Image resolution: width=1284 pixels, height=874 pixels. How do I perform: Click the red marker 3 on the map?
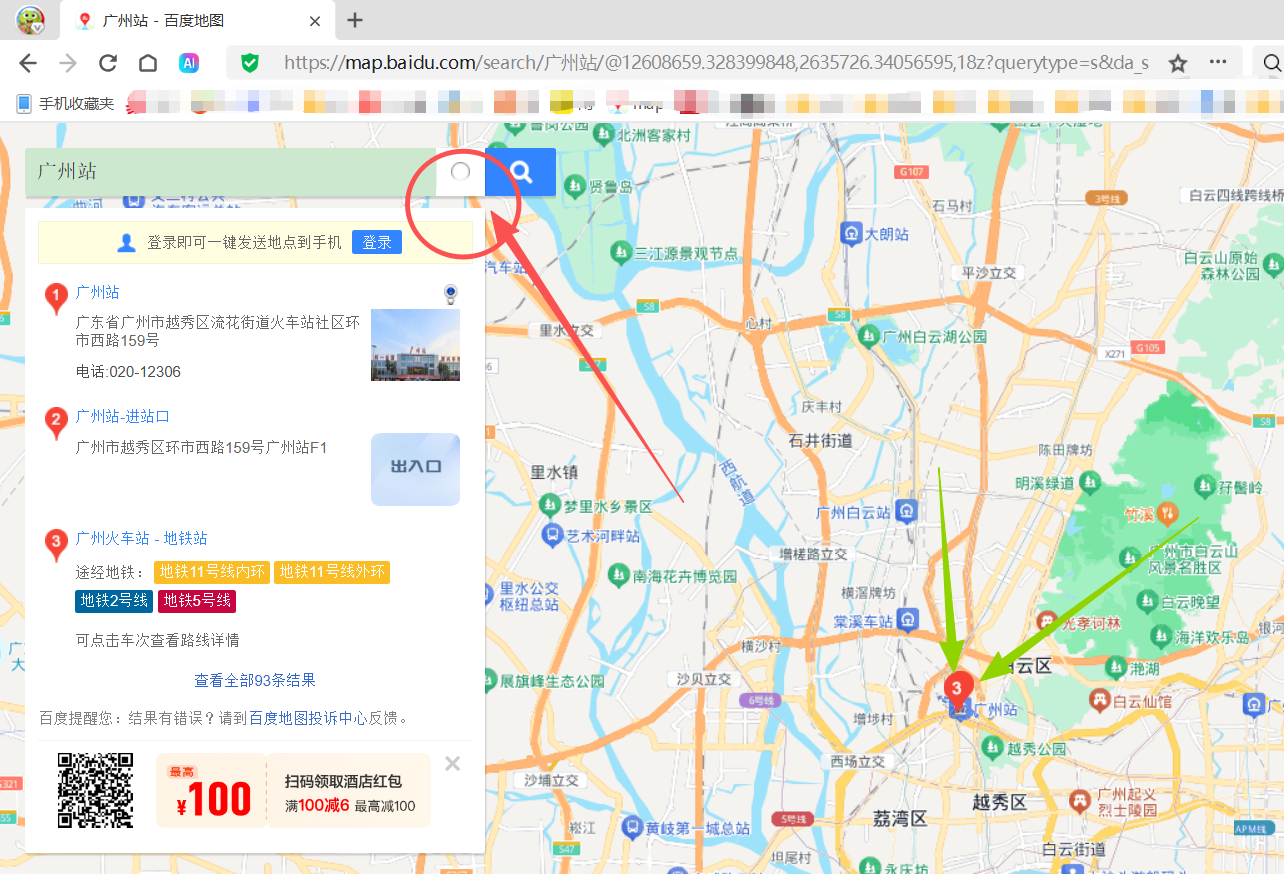(x=956, y=686)
